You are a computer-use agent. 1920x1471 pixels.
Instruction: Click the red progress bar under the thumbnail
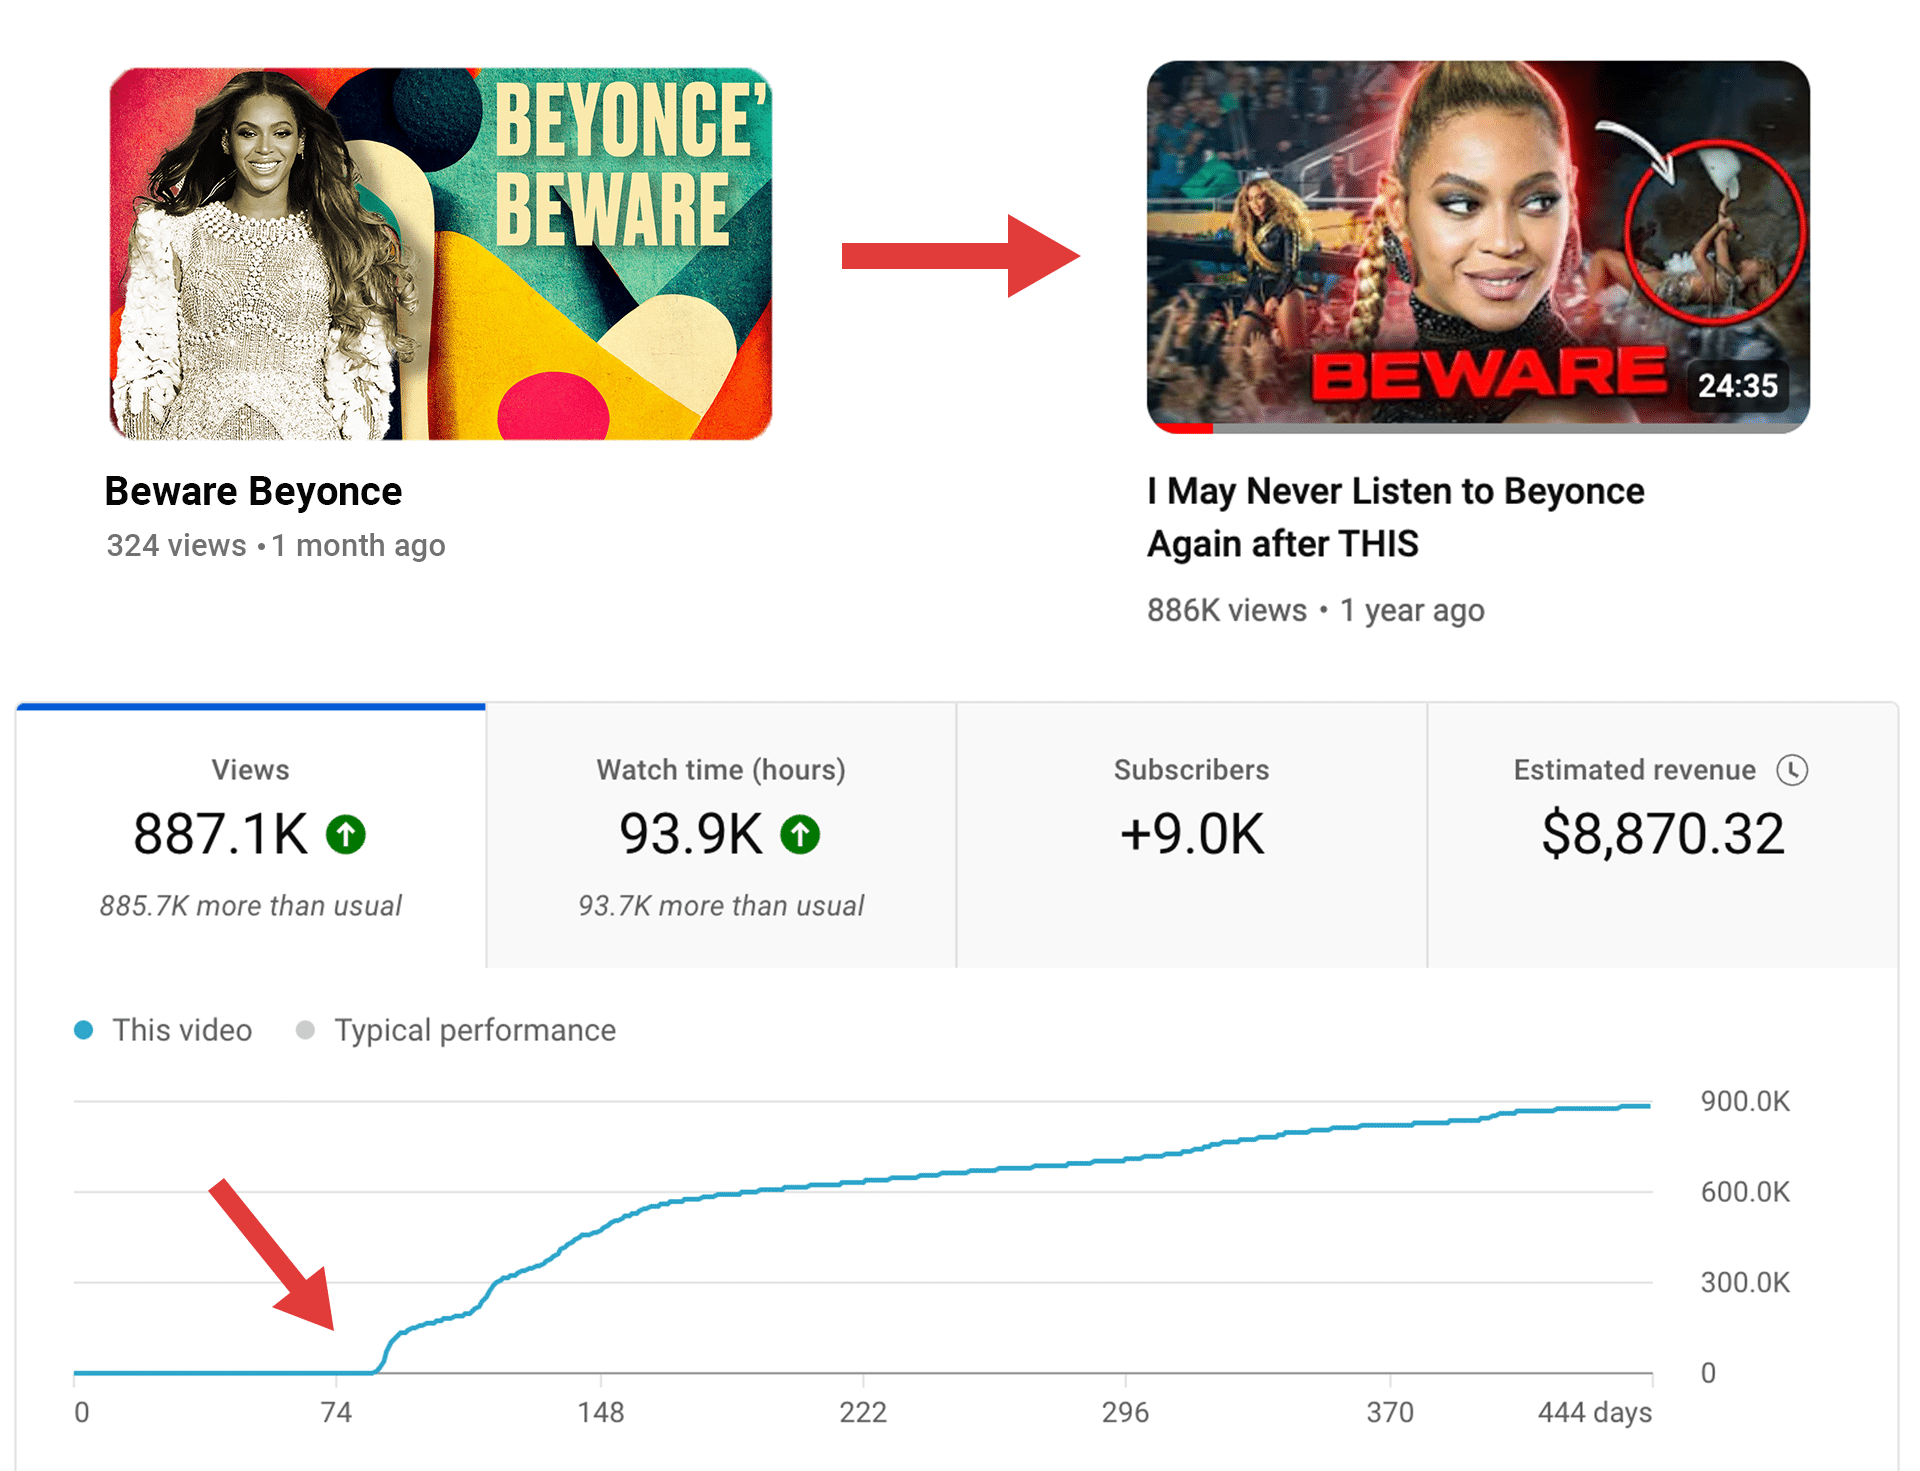click(1185, 428)
